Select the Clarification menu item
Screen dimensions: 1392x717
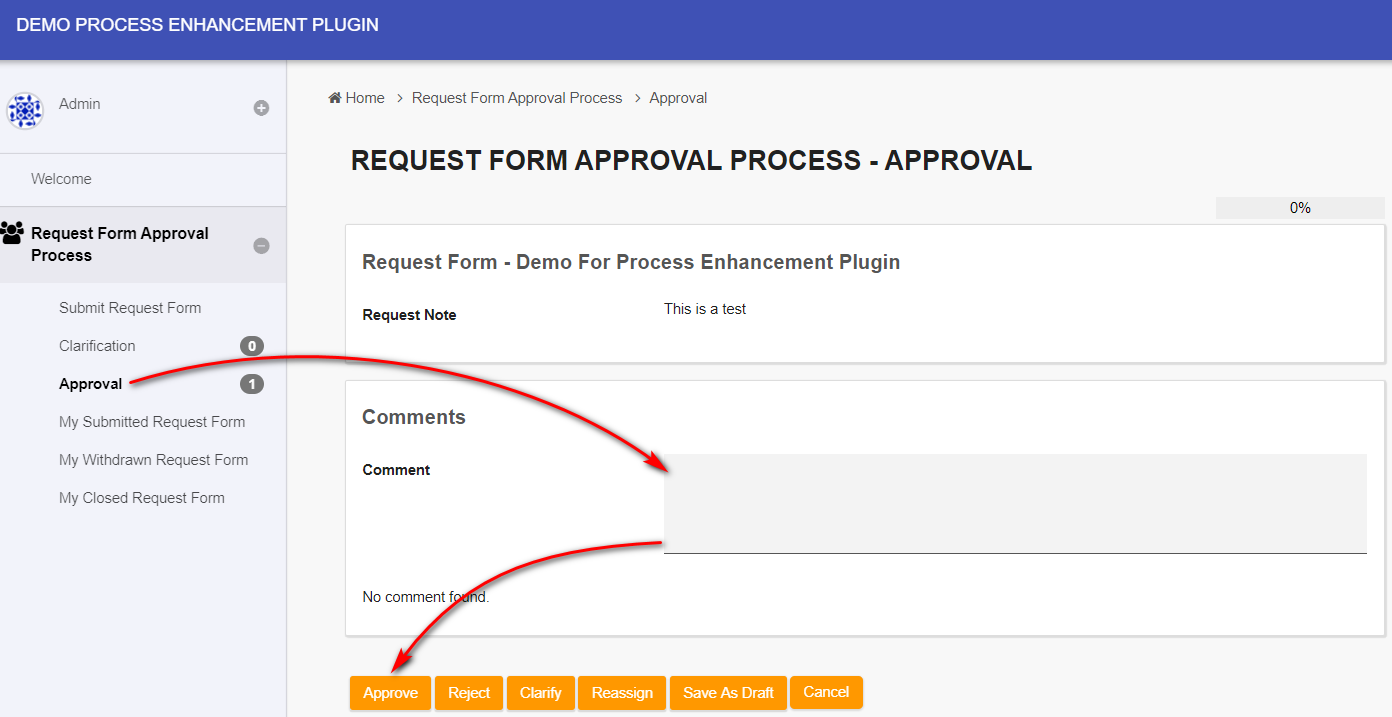click(x=97, y=346)
